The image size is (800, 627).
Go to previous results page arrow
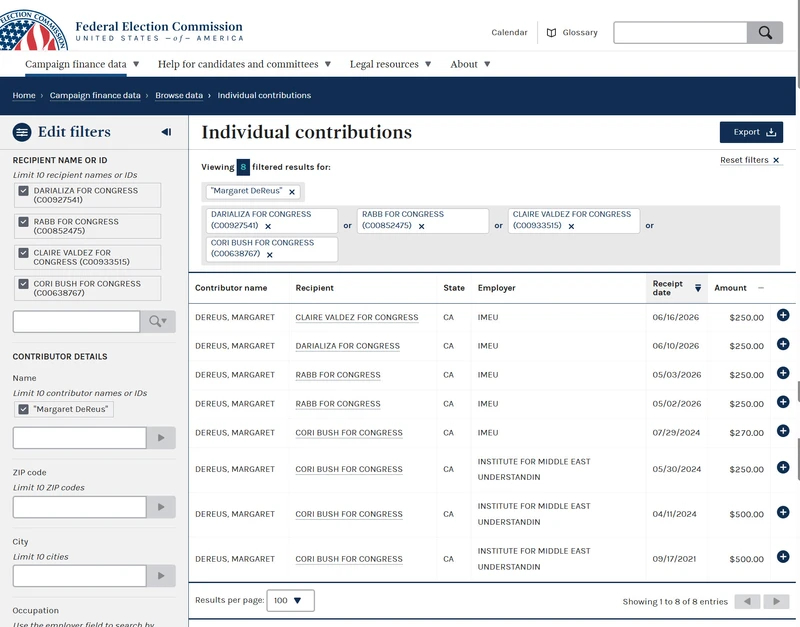pos(747,601)
